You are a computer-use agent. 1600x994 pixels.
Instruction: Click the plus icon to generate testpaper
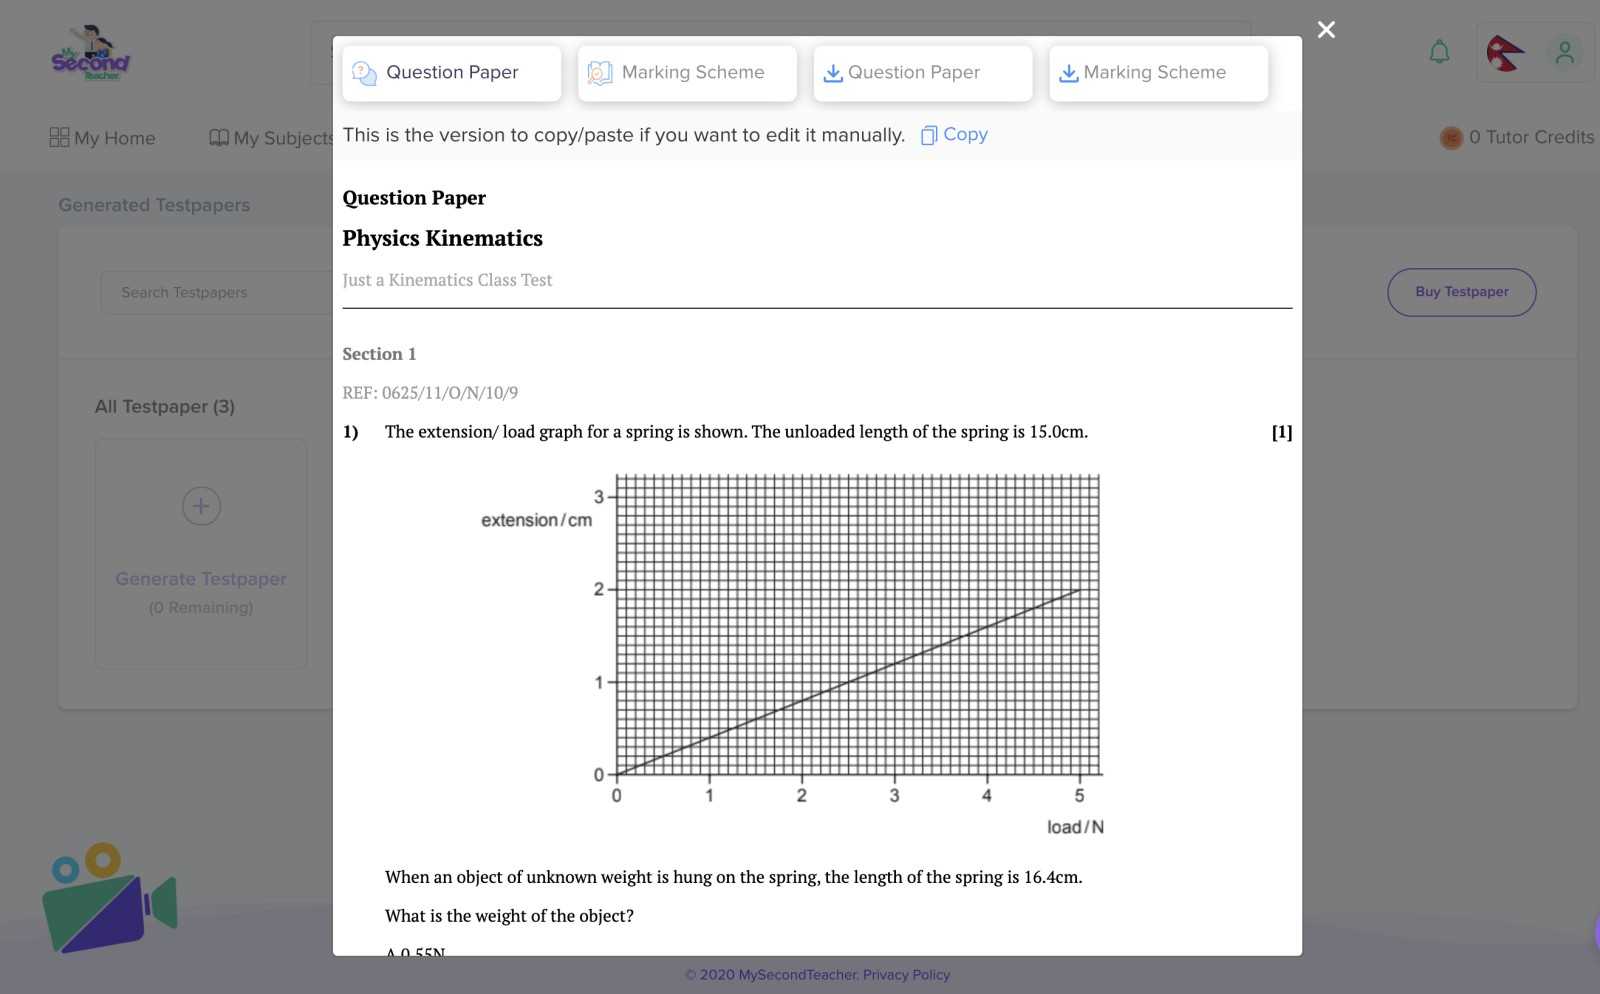pos(201,506)
